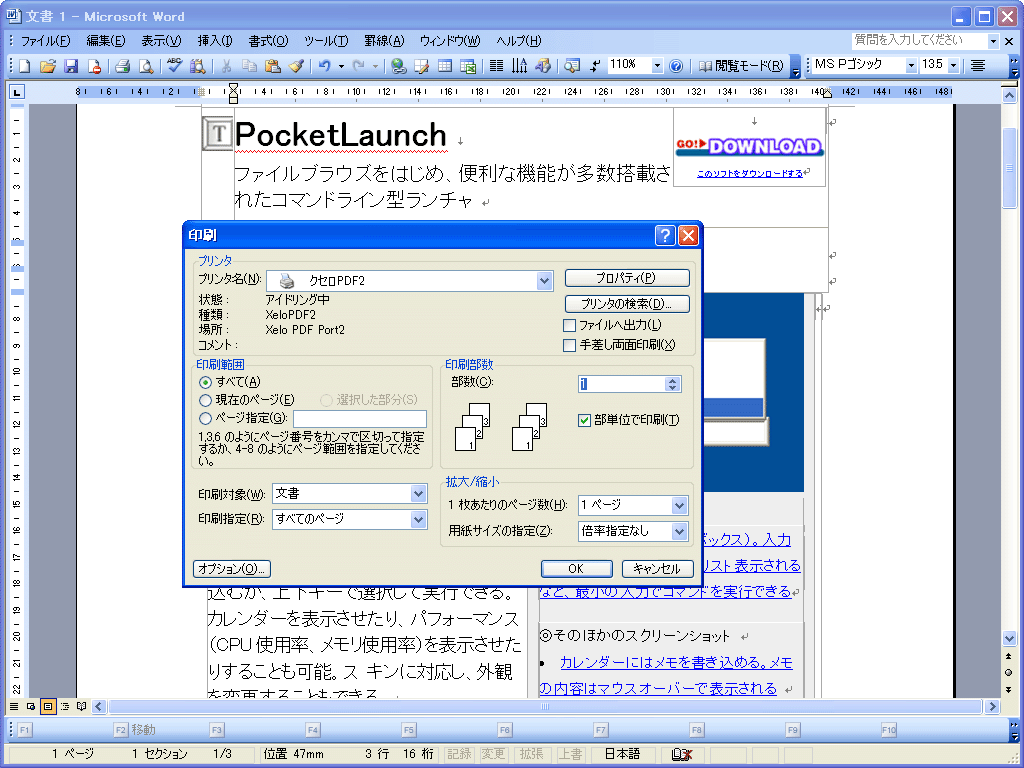Click the Open folder icon in toolbar
Screen dimensions: 1024x768
coord(47,66)
